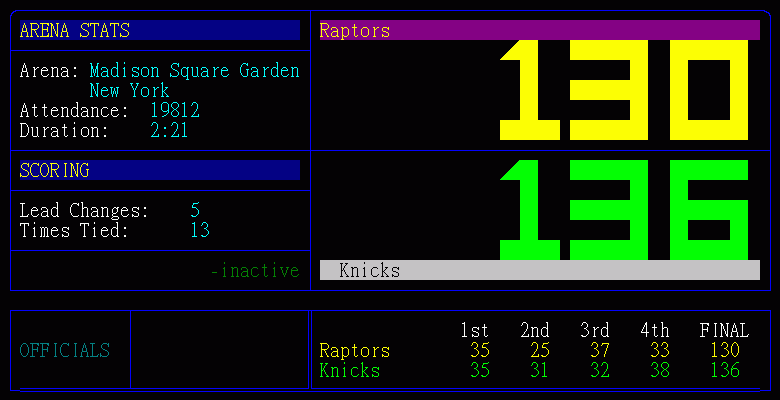This screenshot has width=780, height=400.
Task: Select Knicks 2nd quarter score 31
Action: click(540, 371)
